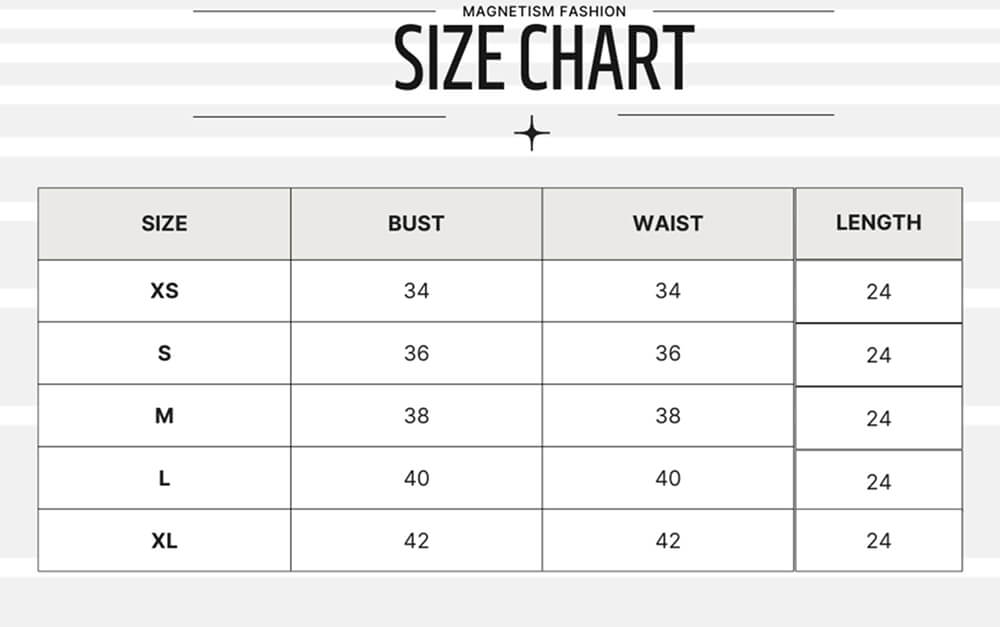Select the MAGNETISM FASHION brand text
The width and height of the screenshot is (1000, 627).
[544, 11]
